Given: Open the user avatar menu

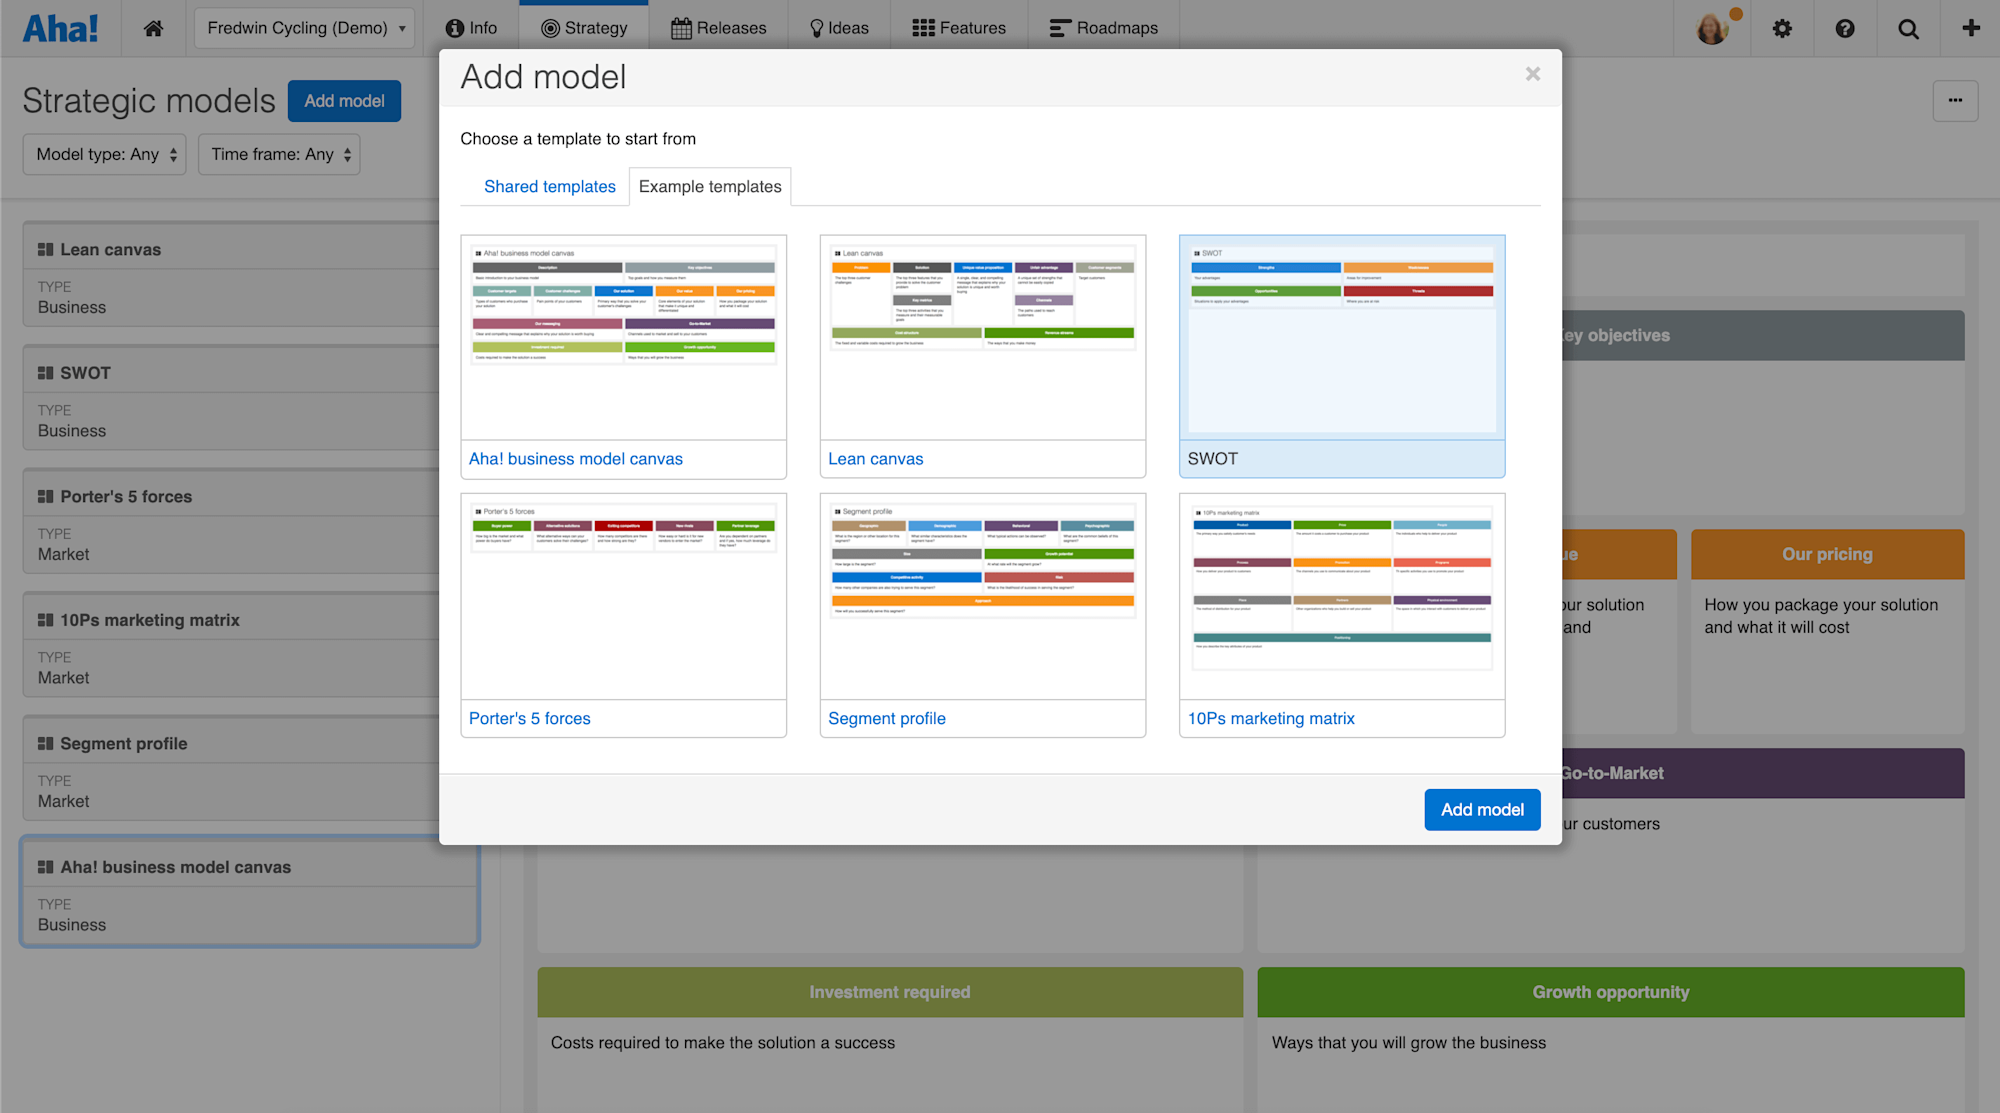Looking at the screenshot, I should click(1714, 28).
